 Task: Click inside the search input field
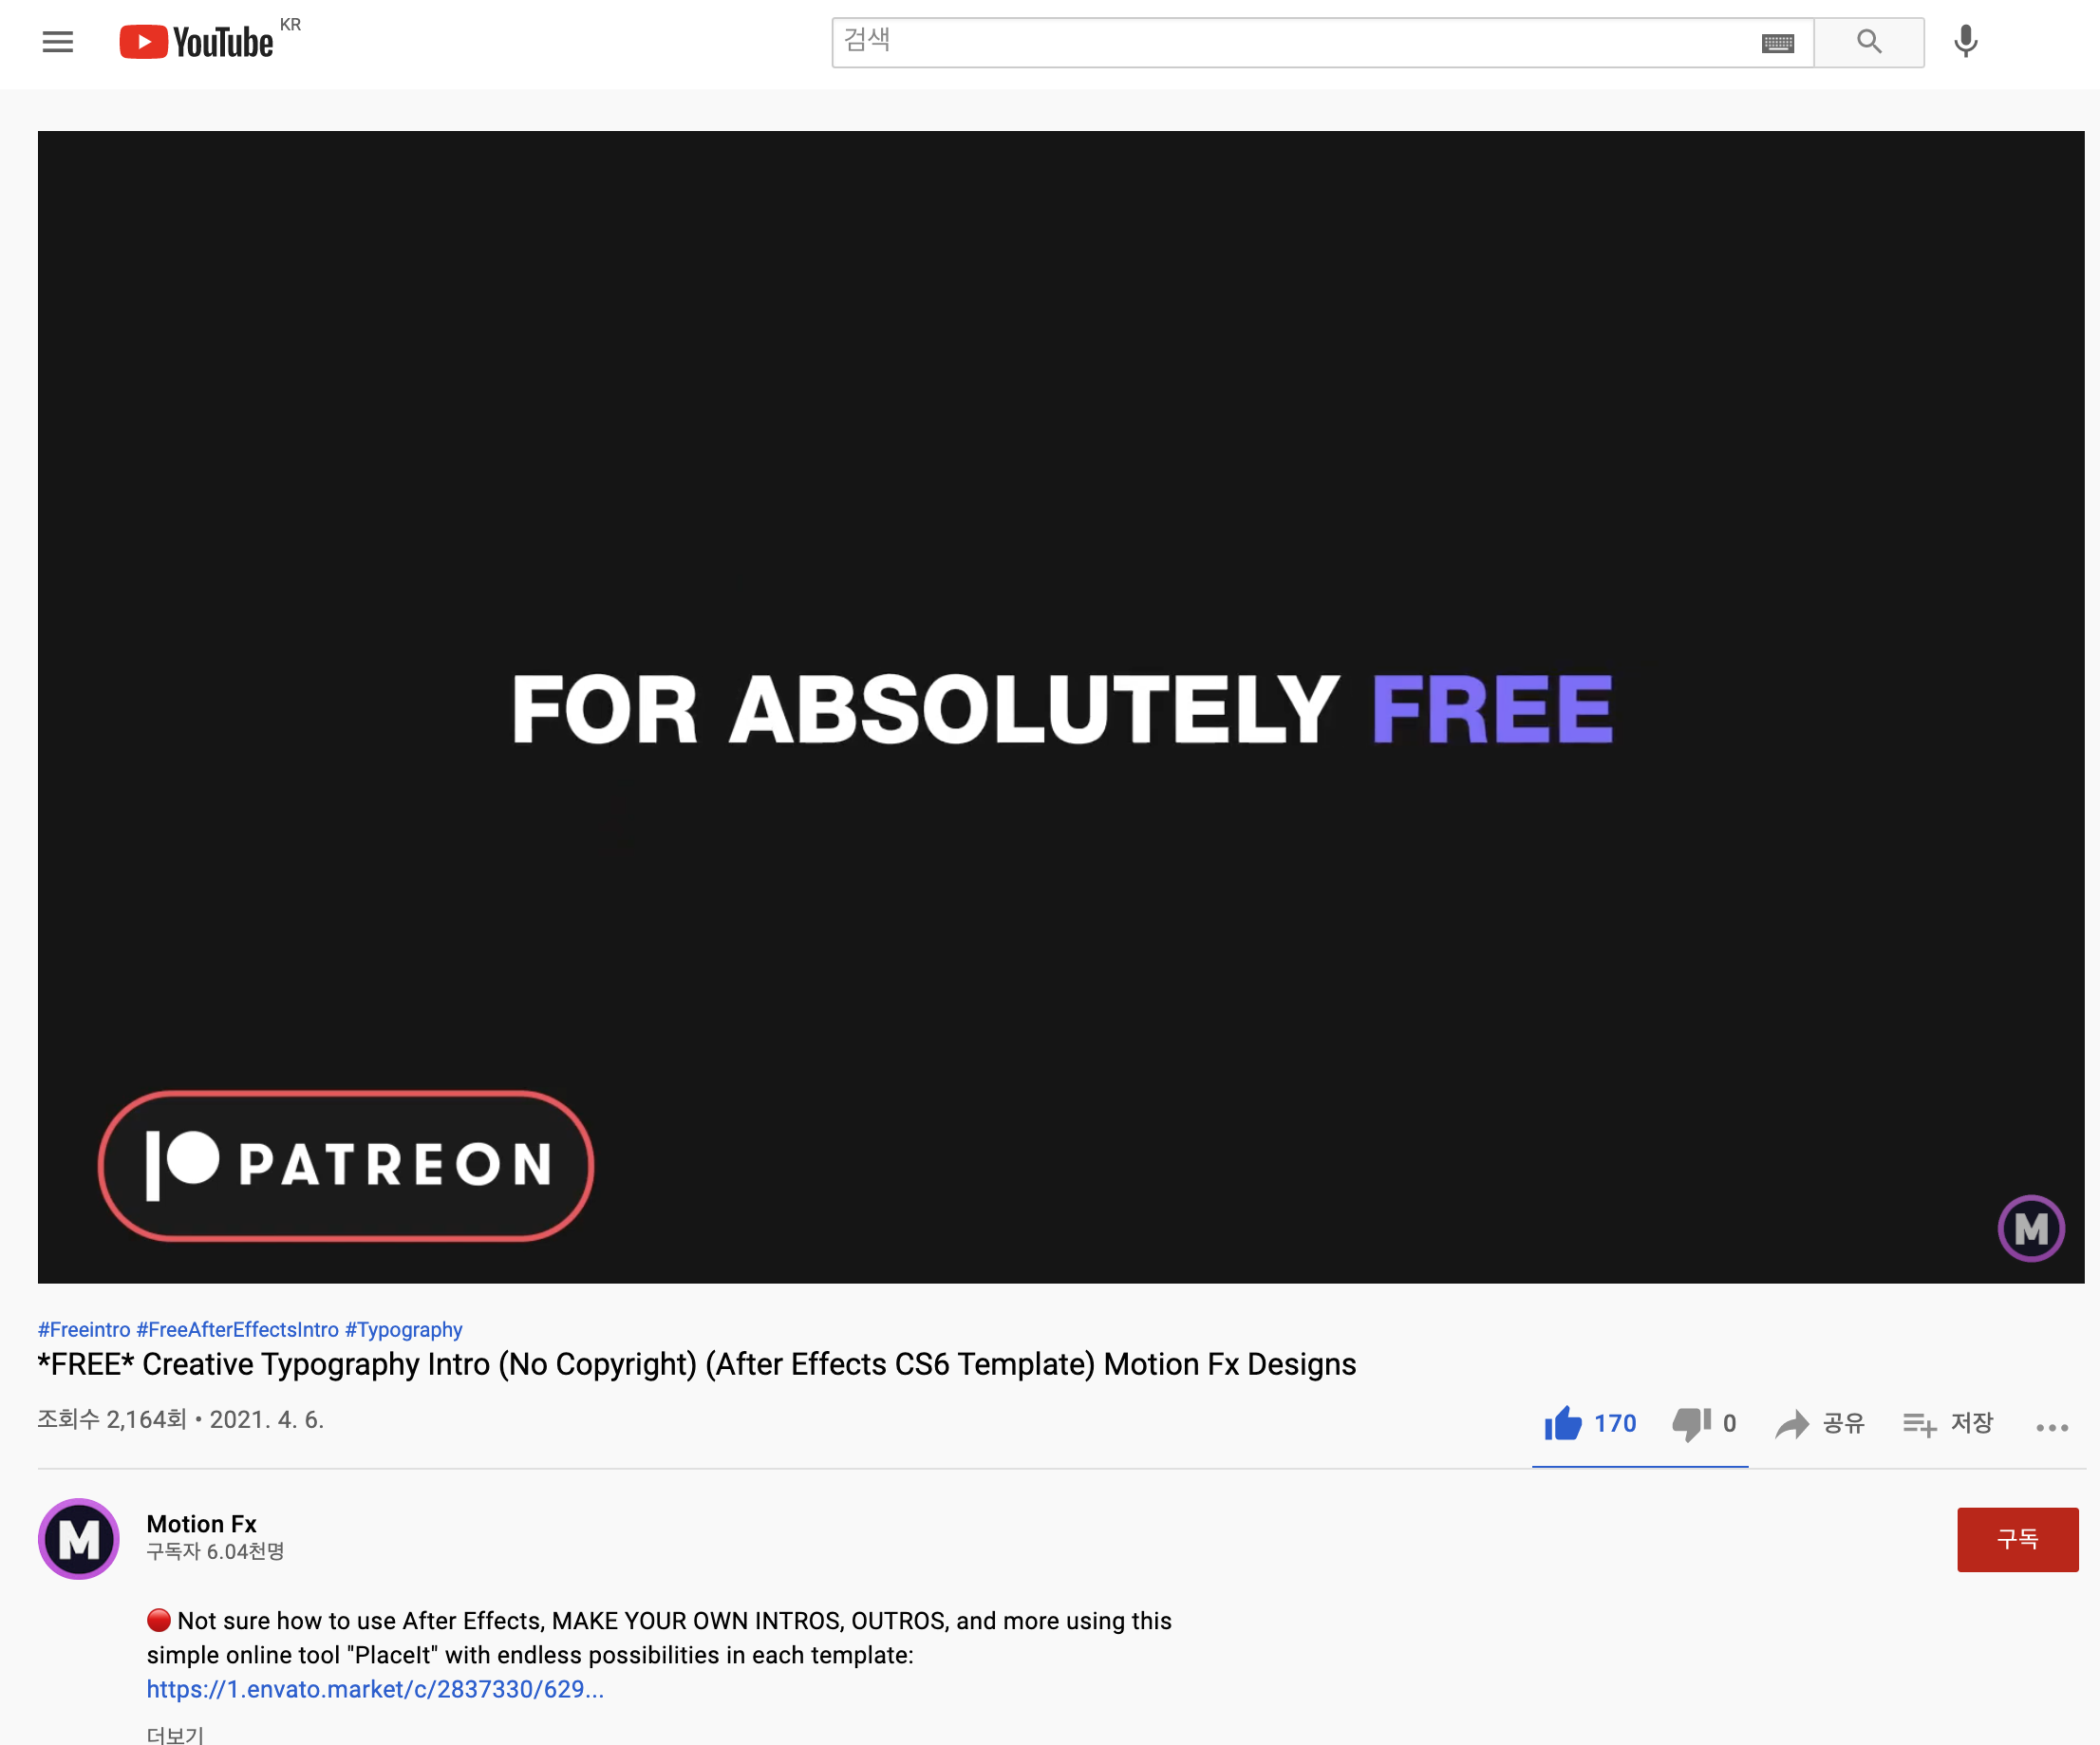[1290, 42]
